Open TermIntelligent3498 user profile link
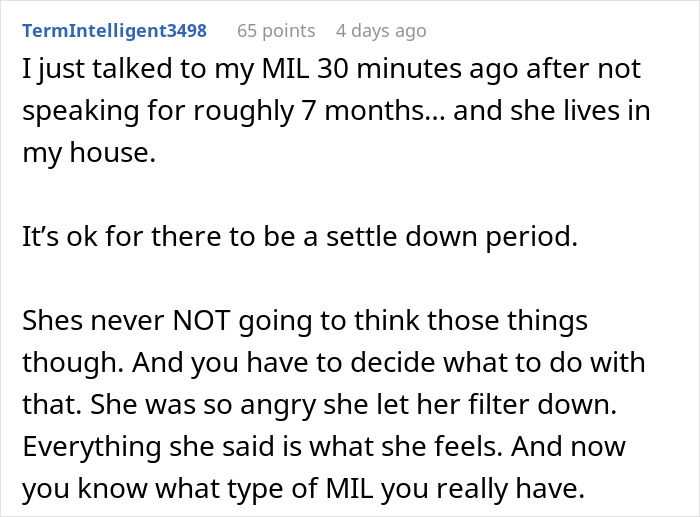The height and width of the screenshot is (517, 700). [114, 31]
